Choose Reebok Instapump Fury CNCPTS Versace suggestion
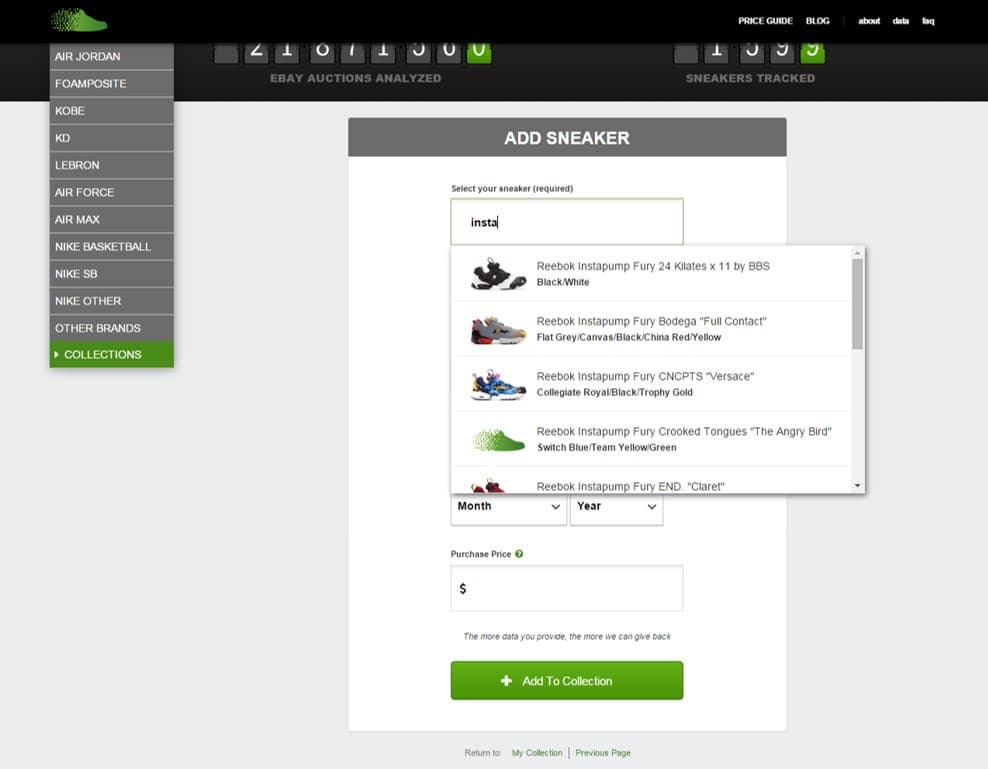The height and width of the screenshot is (769, 988). point(652,384)
